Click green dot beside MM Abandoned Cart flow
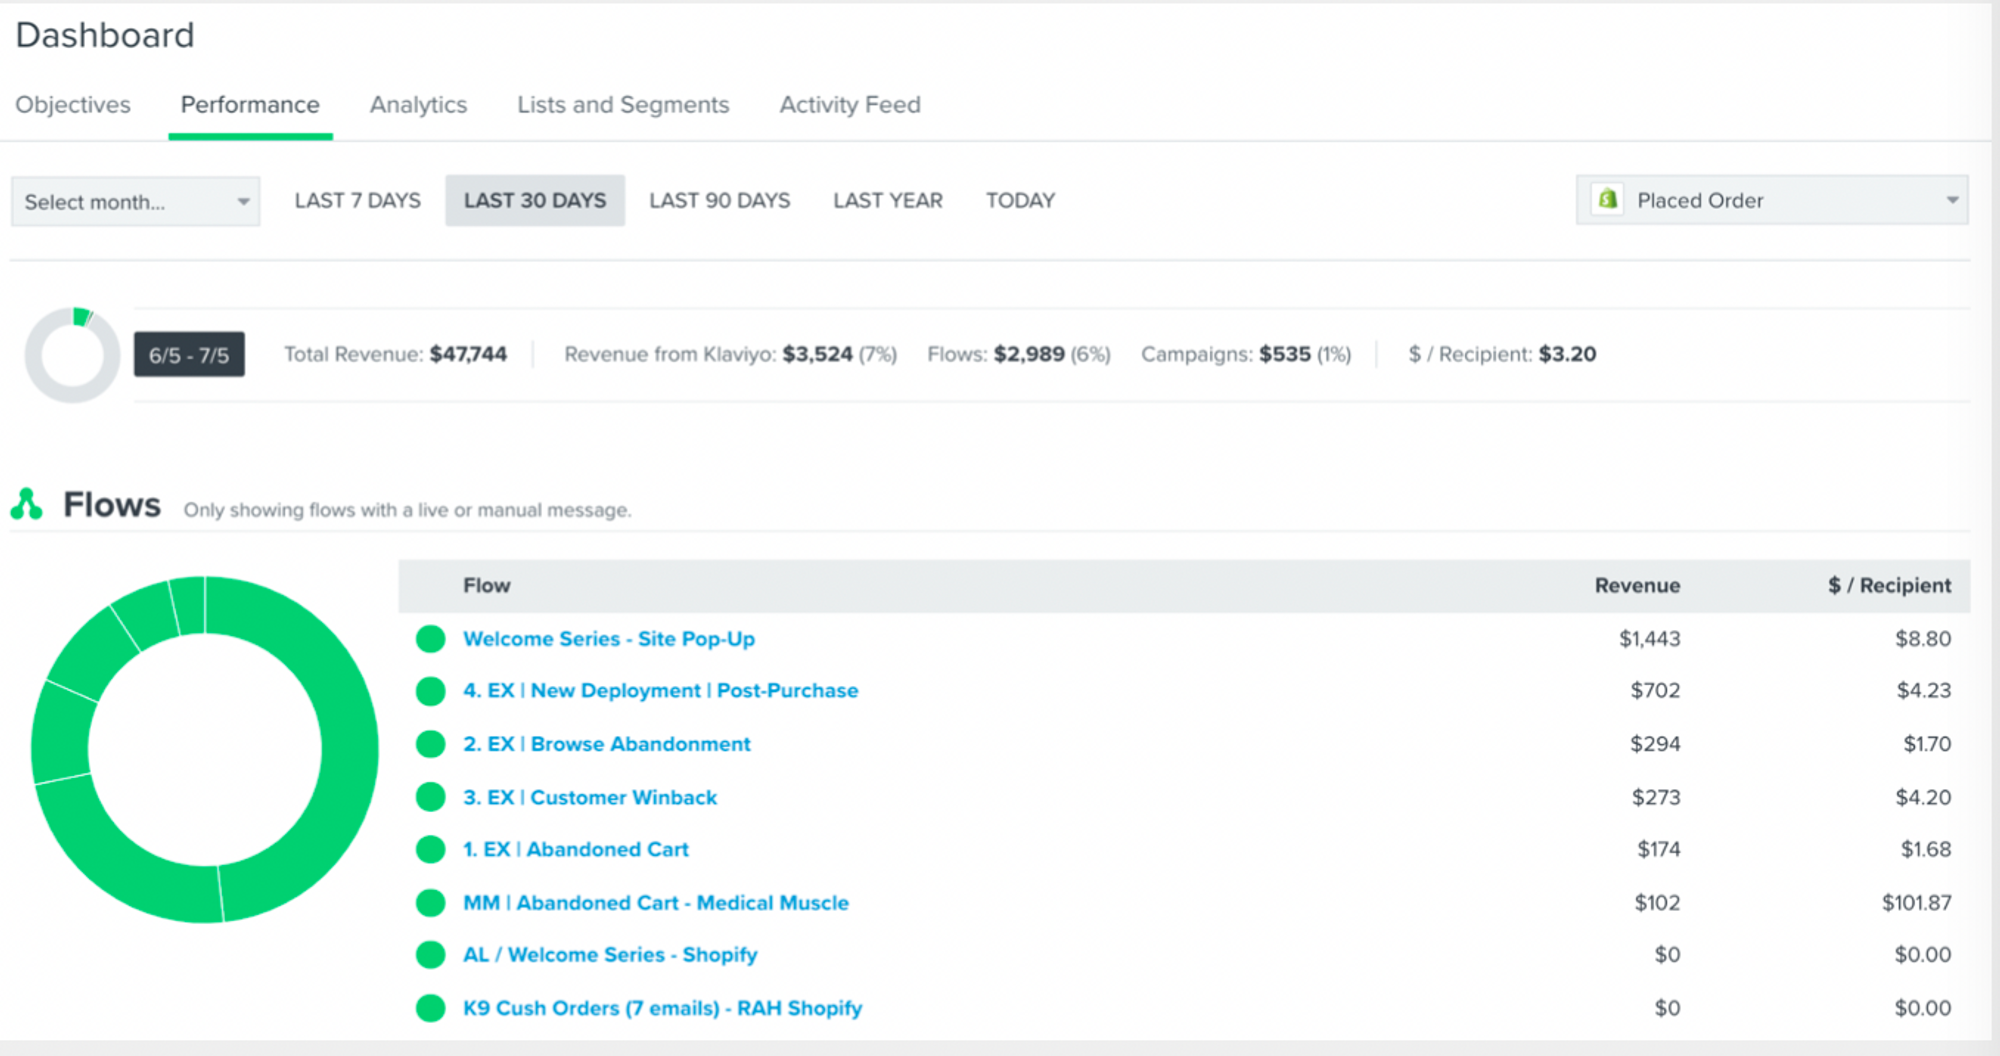Image resolution: width=2000 pixels, height=1056 pixels. tap(430, 902)
